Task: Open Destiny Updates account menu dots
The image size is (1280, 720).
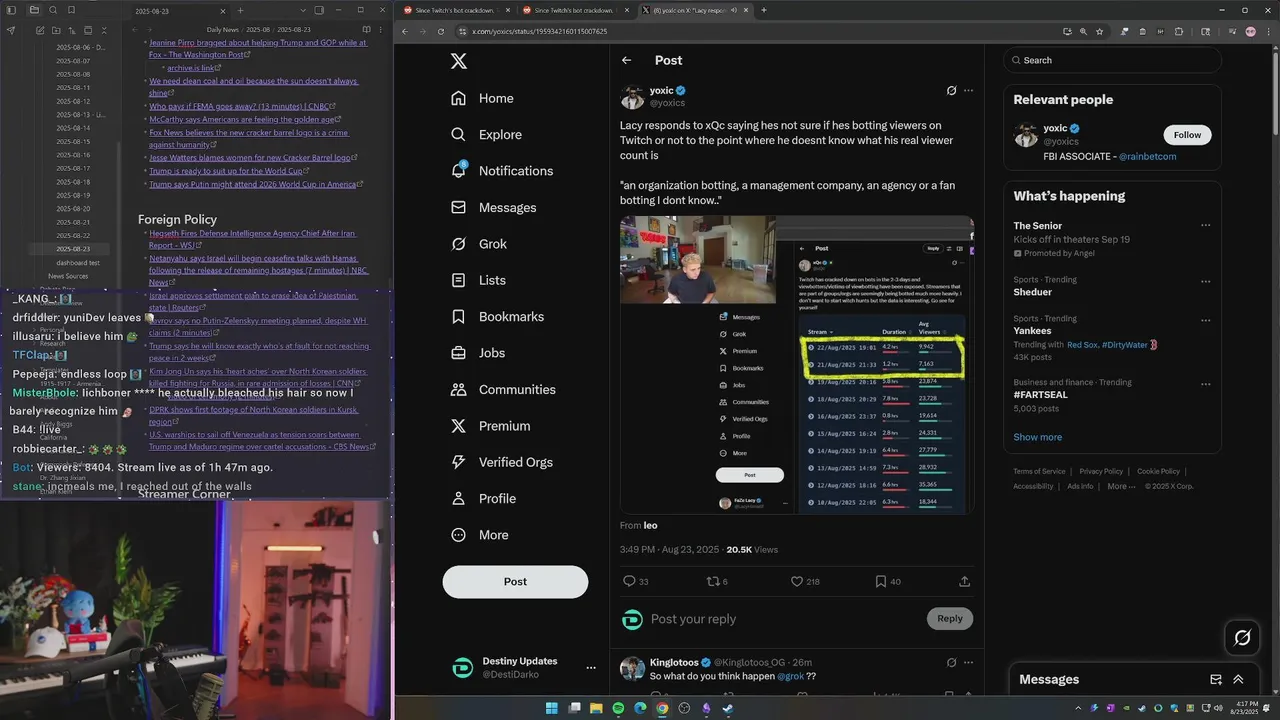Action: [x=591, y=668]
